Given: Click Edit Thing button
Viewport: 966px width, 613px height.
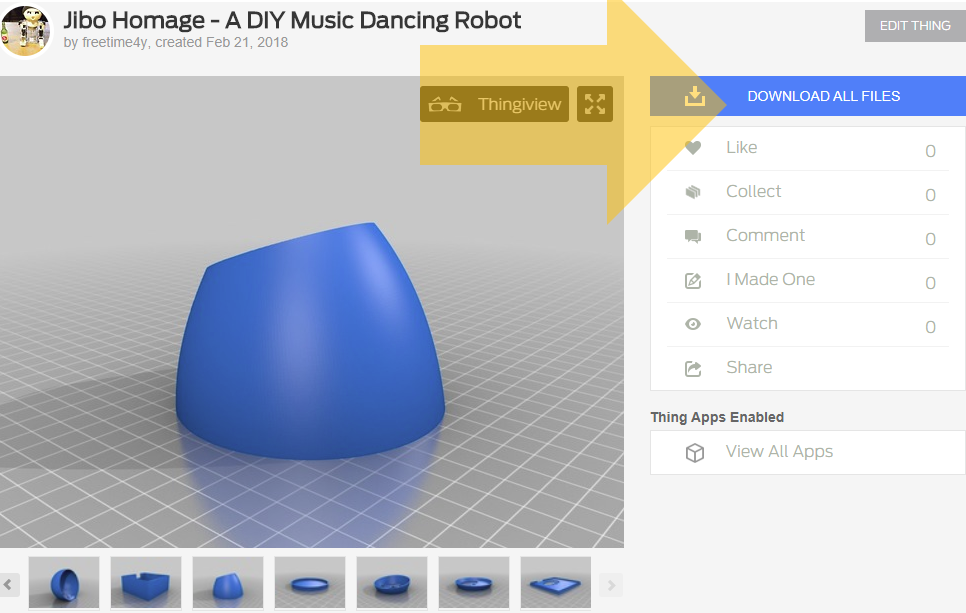Looking at the screenshot, I should (915, 26).
